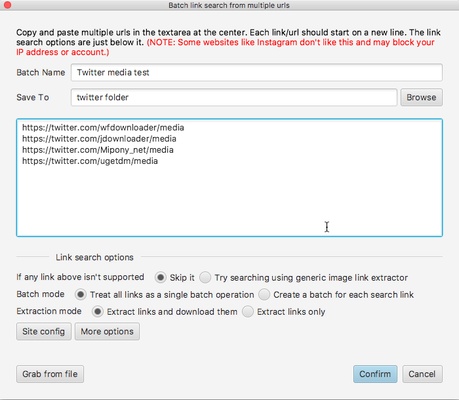Click the "Save To" label
Screen dimensions: 459x400
33,97
